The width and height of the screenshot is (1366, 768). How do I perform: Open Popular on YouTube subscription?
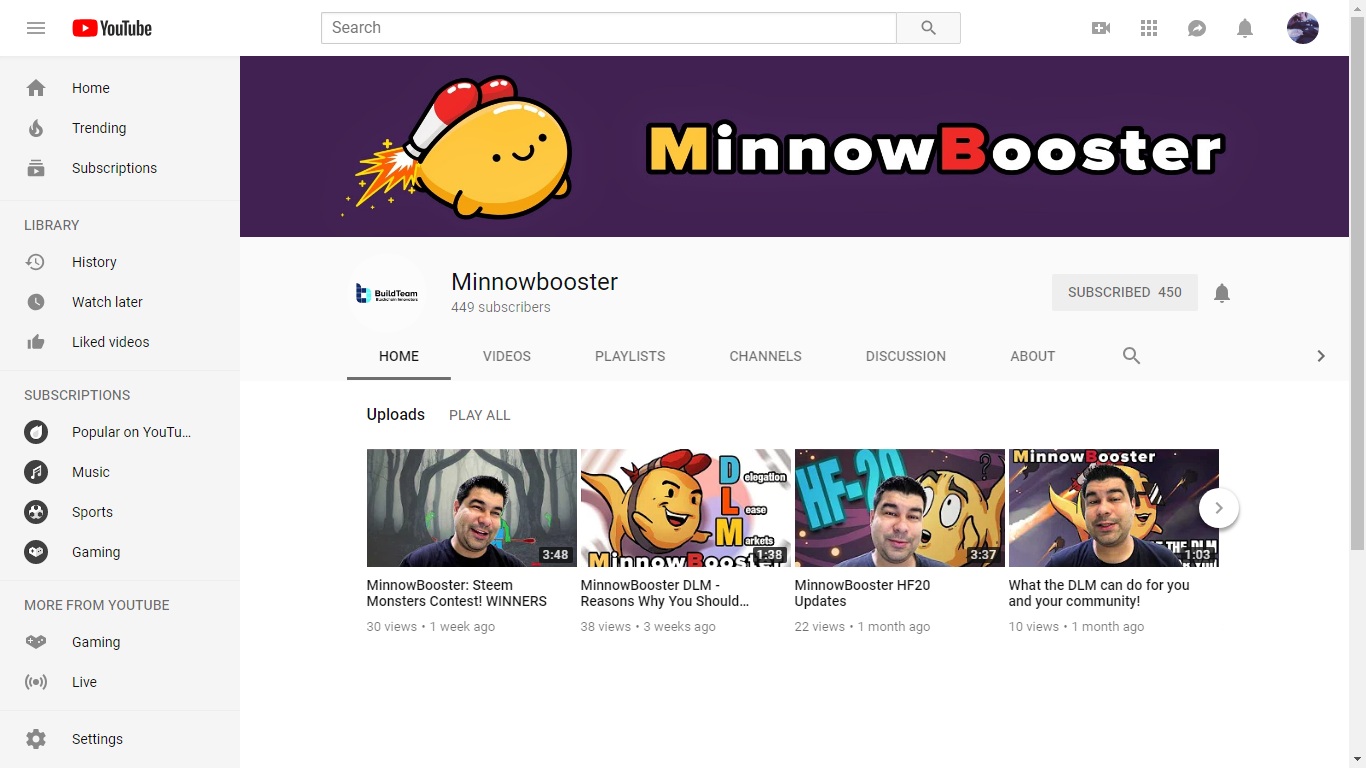120,432
